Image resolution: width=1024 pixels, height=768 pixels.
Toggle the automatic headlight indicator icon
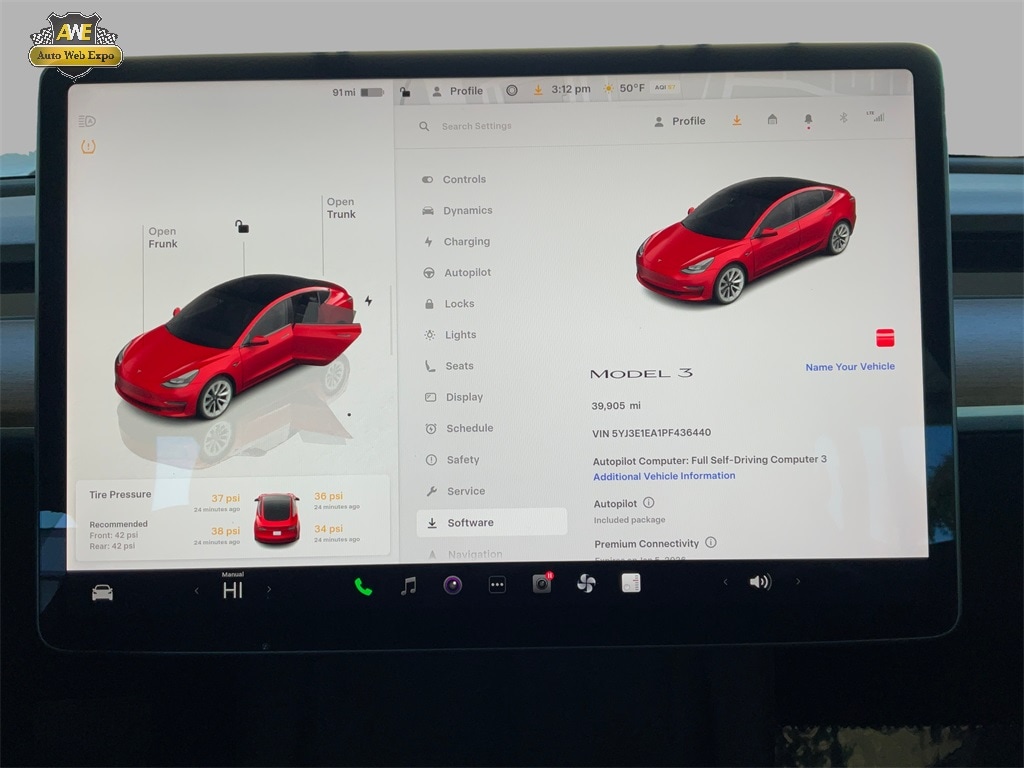(87, 122)
